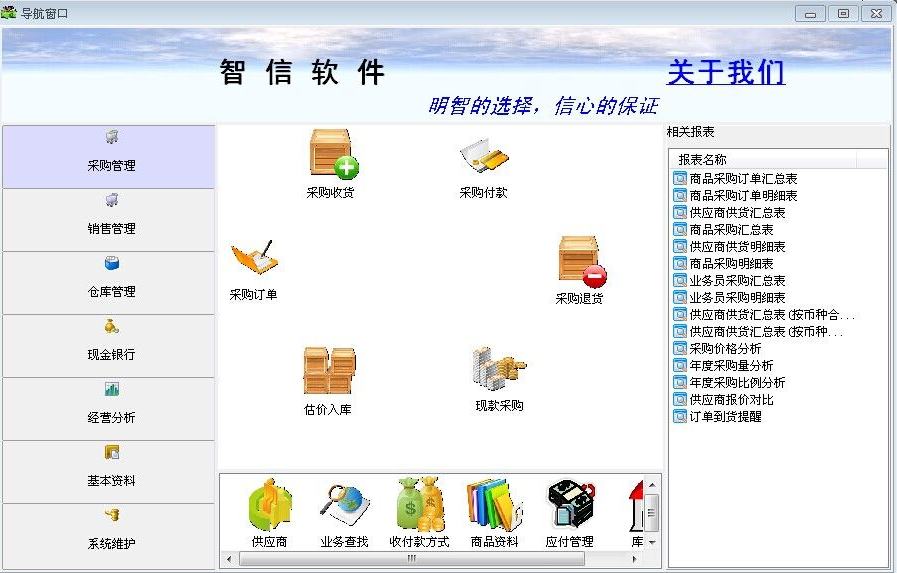This screenshot has width=897, height=573.
Task: Select the 销售管理 sidebar module
Action: (x=109, y=220)
